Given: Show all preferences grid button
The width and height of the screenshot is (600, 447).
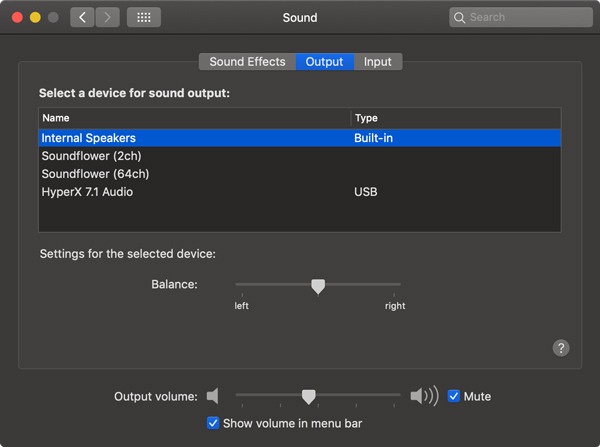Looking at the screenshot, I should point(144,17).
